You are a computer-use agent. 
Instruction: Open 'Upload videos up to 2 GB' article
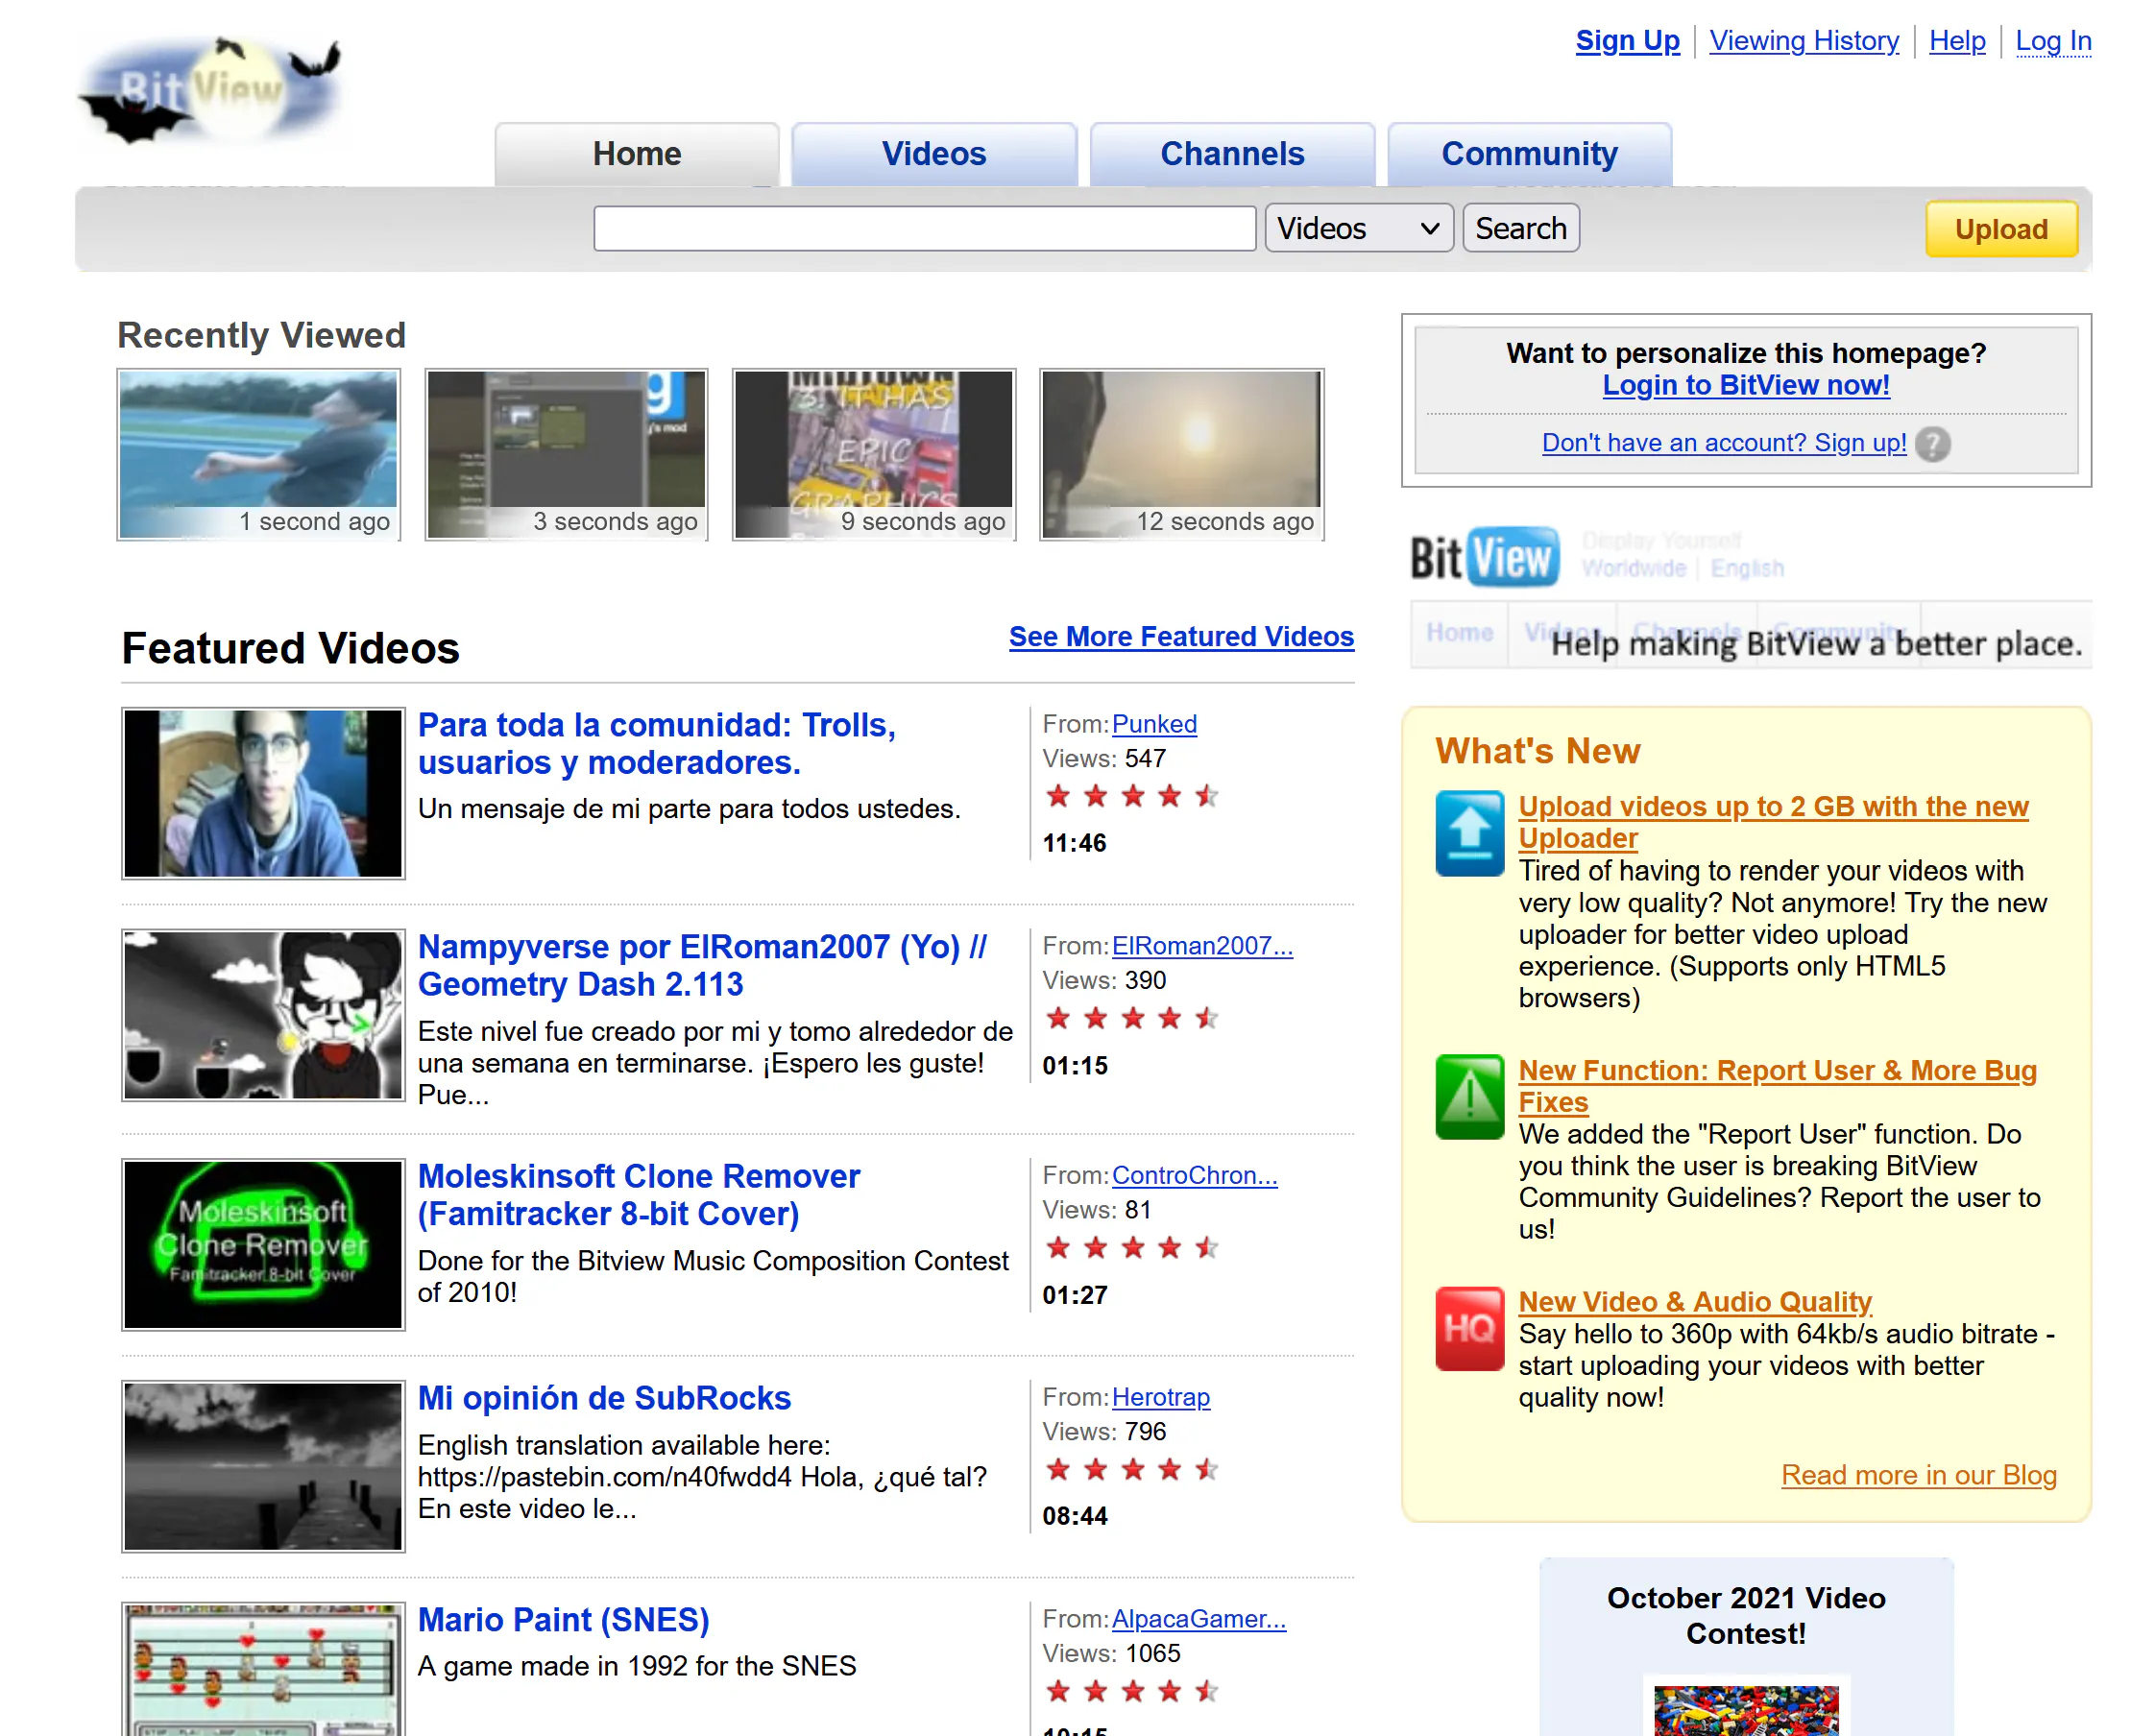1772,821
